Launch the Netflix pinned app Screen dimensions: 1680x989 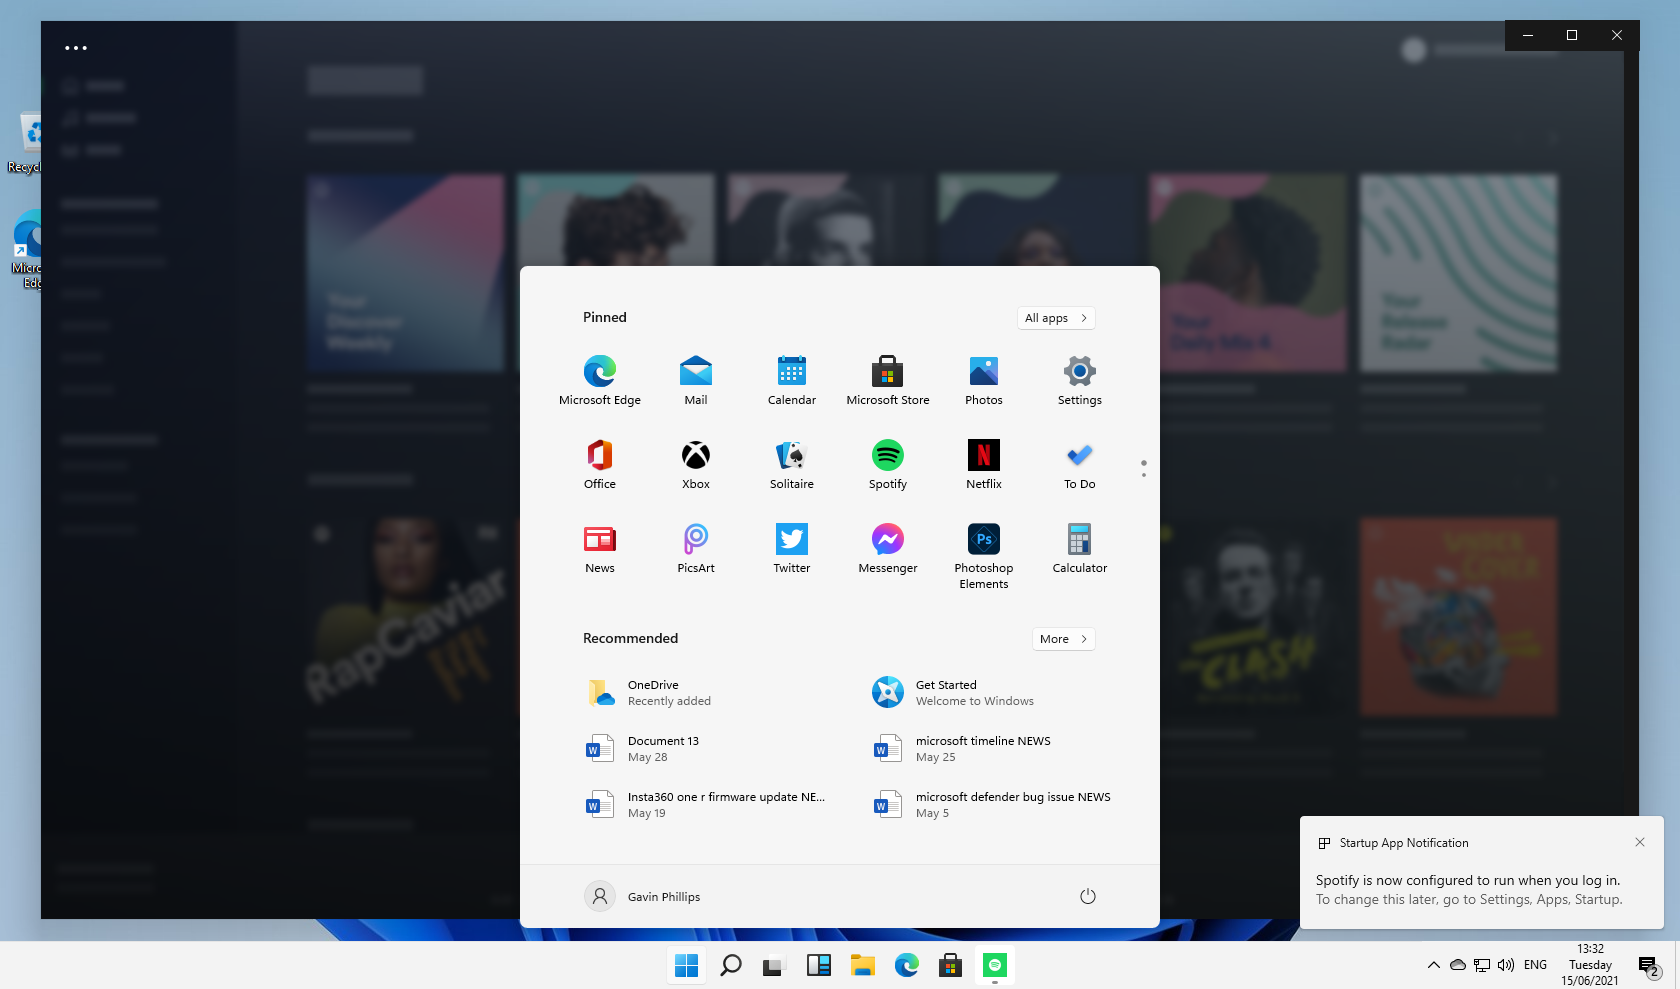(983, 463)
